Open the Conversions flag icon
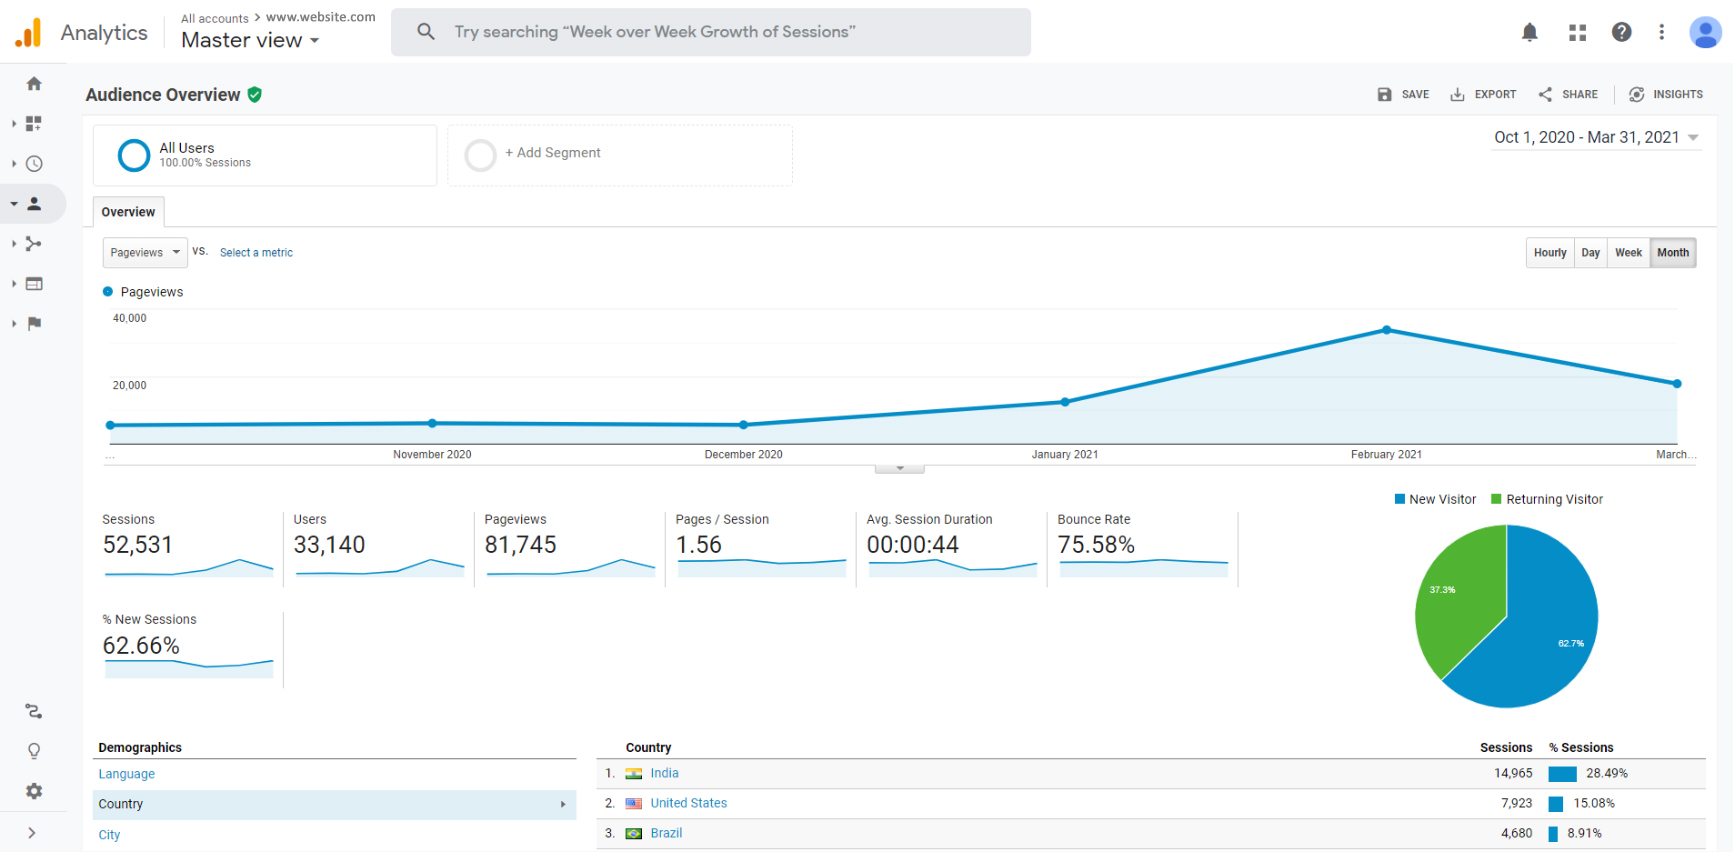Image resolution: width=1733 pixels, height=852 pixels. [x=34, y=324]
